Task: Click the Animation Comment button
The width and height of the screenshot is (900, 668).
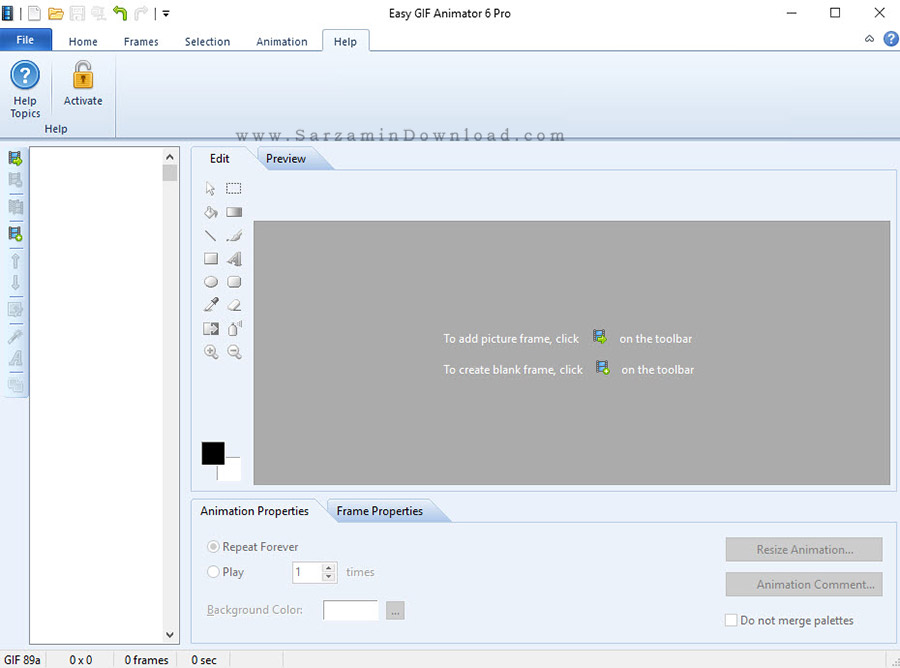Action: [804, 584]
